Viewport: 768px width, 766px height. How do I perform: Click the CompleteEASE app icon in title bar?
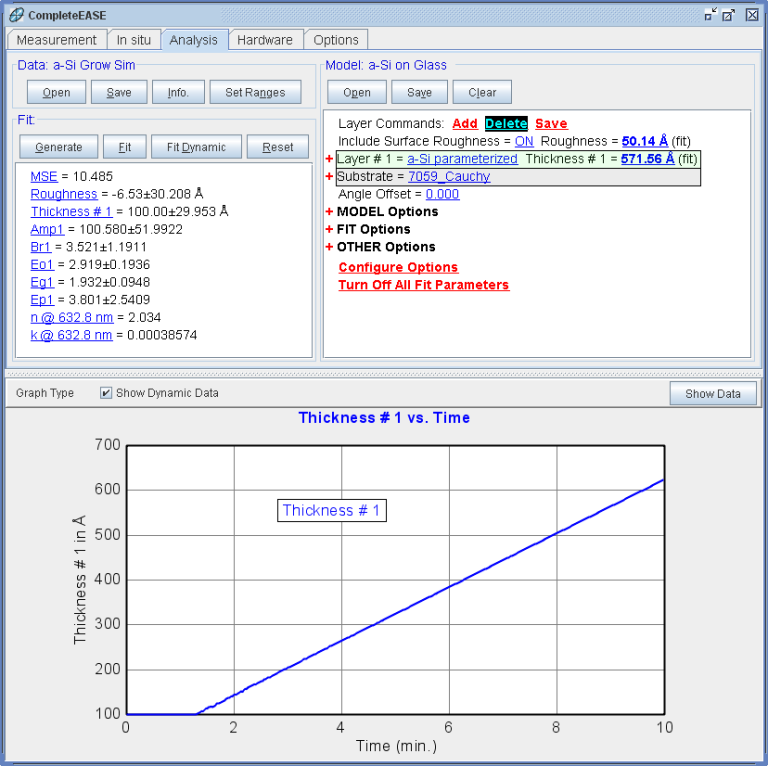point(15,15)
